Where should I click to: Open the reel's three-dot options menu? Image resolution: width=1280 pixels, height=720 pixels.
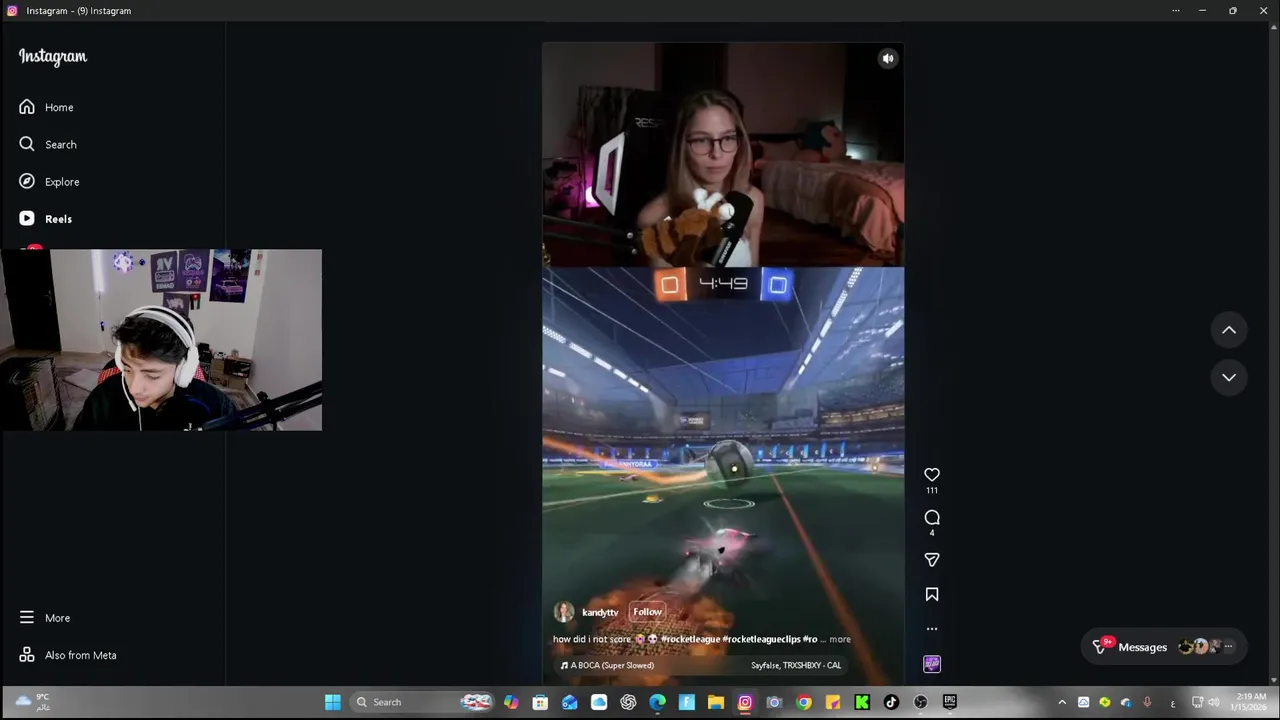click(932, 629)
